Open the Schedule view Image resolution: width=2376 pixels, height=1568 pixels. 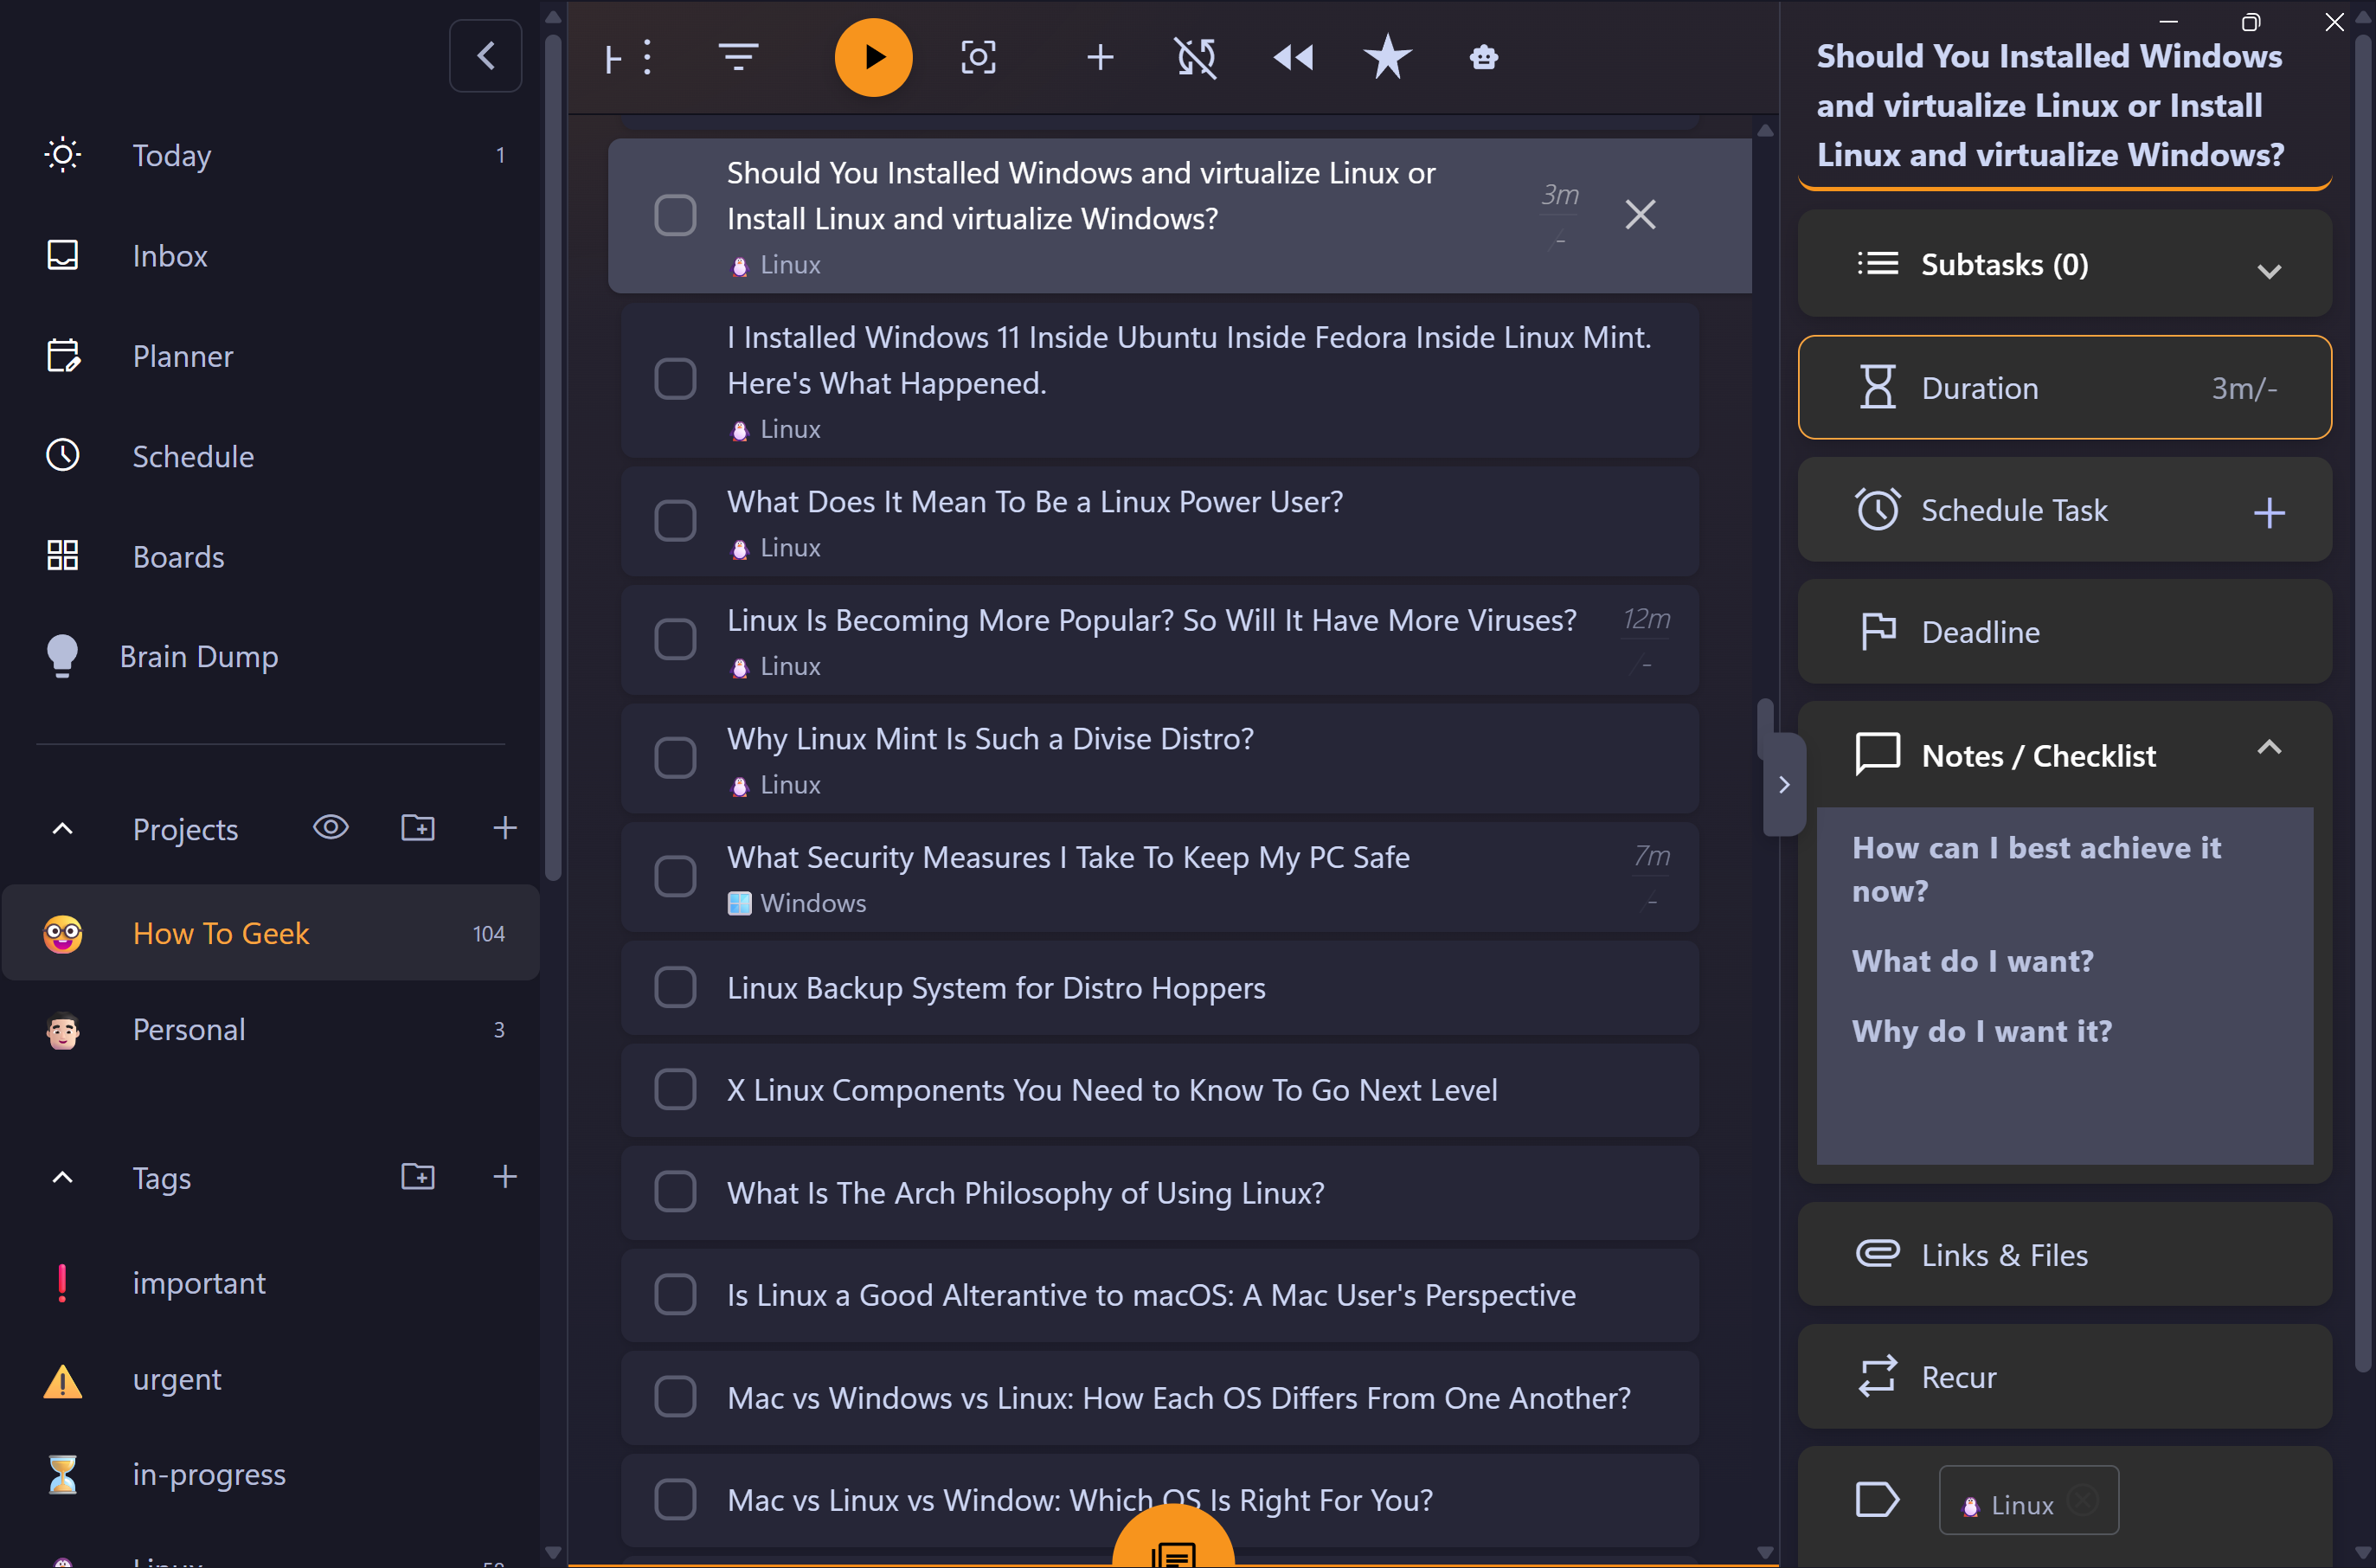click(270, 456)
